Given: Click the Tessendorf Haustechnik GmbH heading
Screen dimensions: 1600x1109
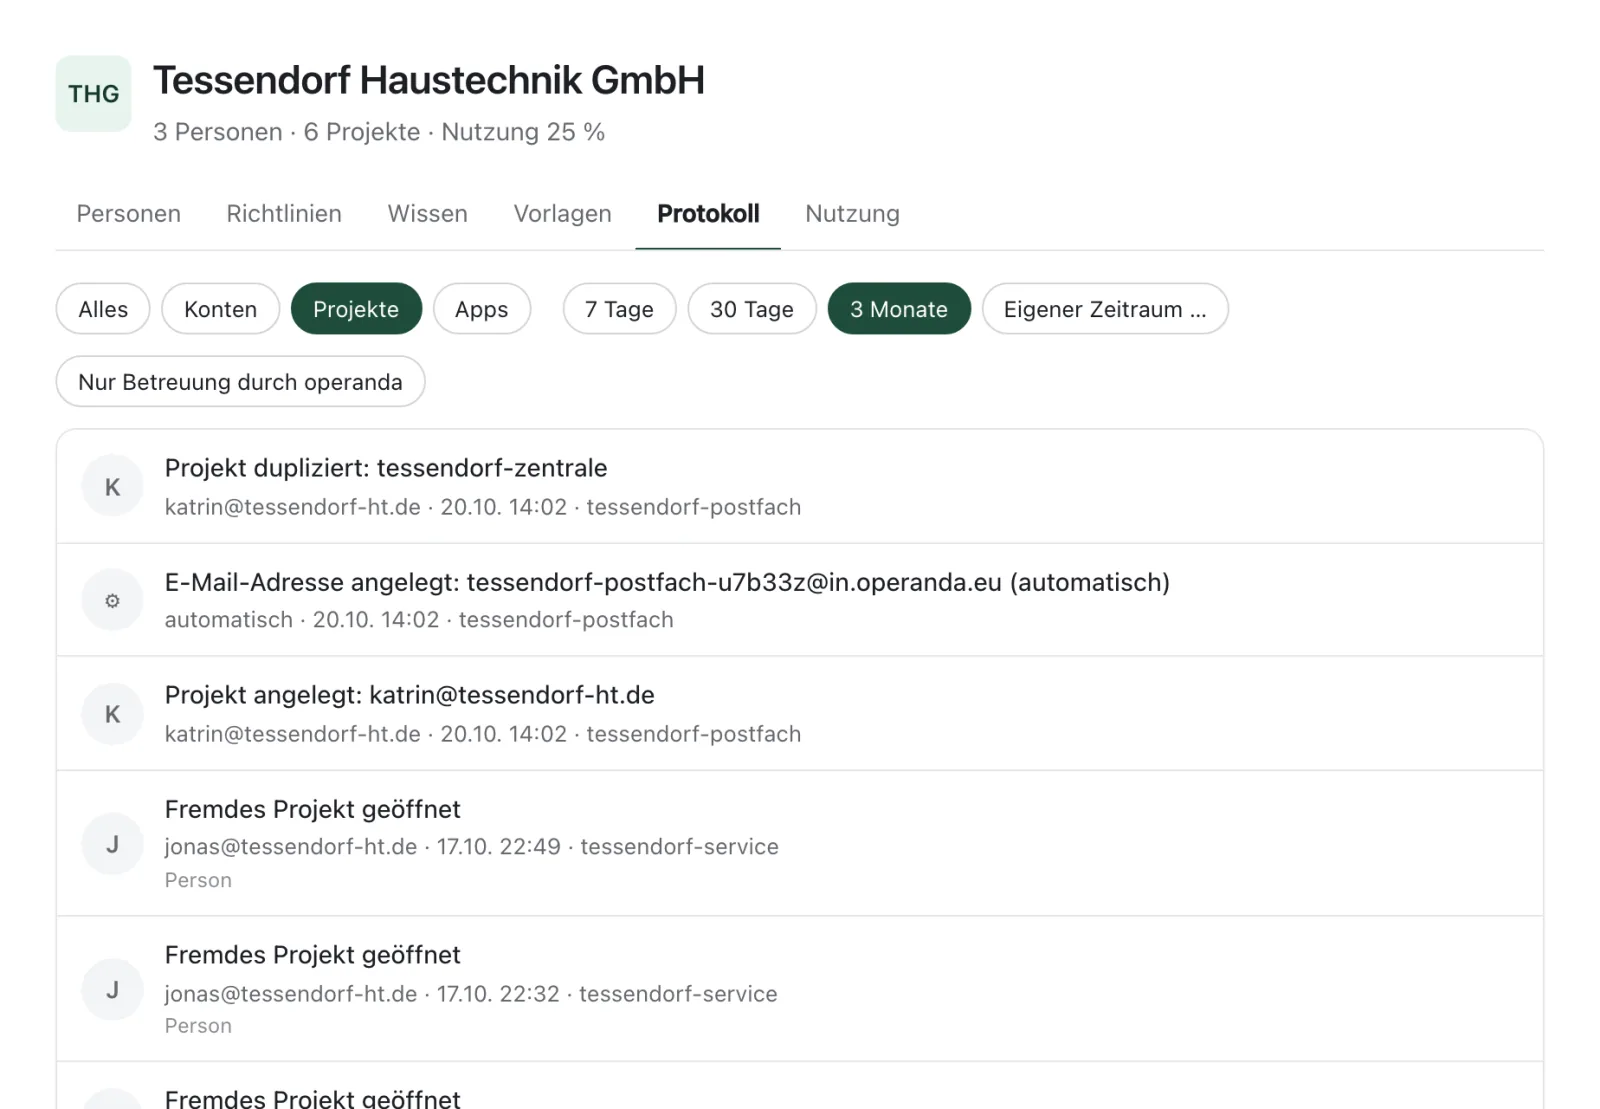Looking at the screenshot, I should (429, 80).
